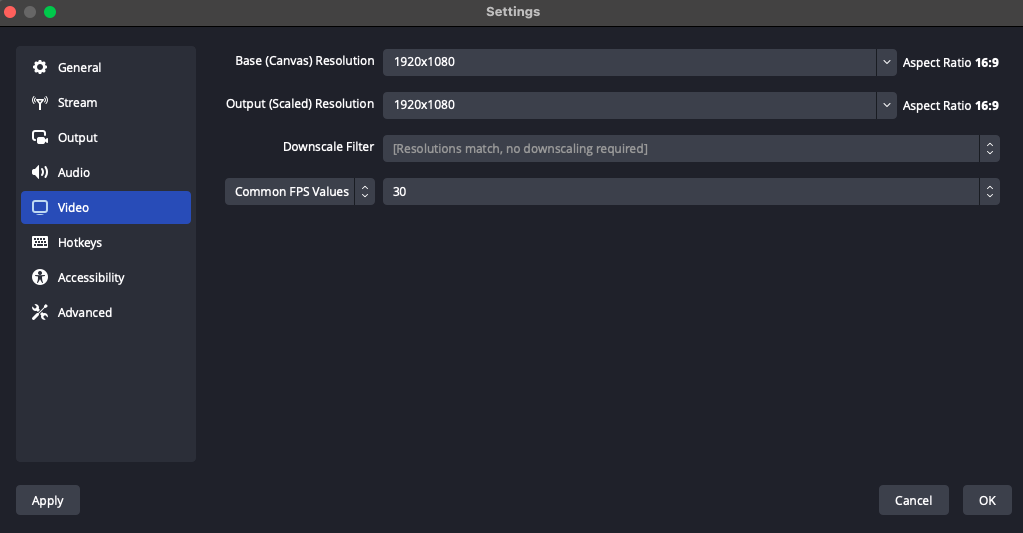Click the Output (Scaled) Resolution text field
The image size is (1023, 533).
(x=628, y=105)
